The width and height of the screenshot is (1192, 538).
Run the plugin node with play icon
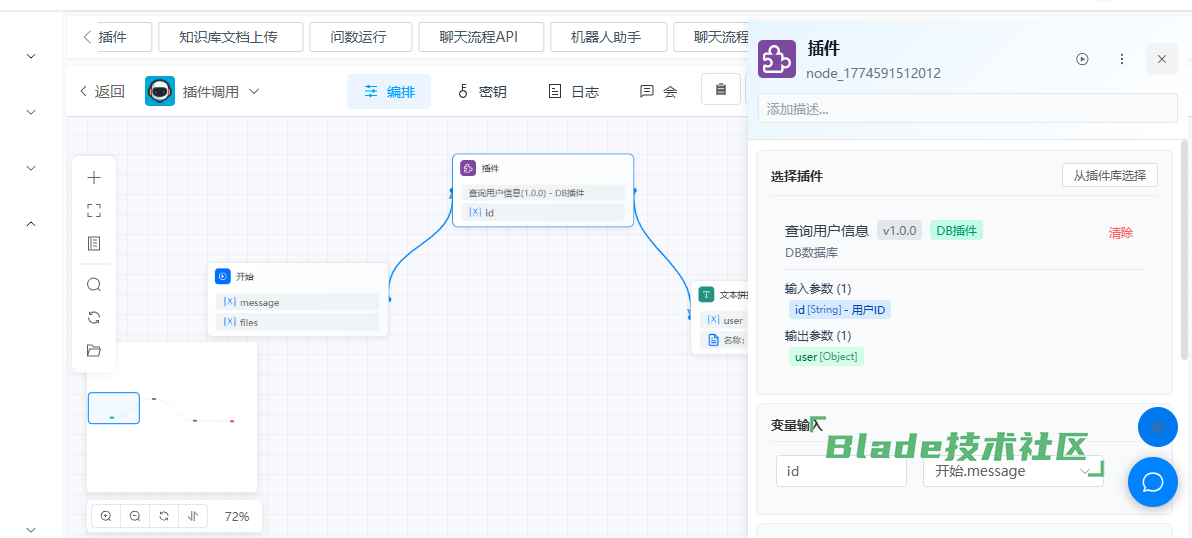[x=1082, y=59]
